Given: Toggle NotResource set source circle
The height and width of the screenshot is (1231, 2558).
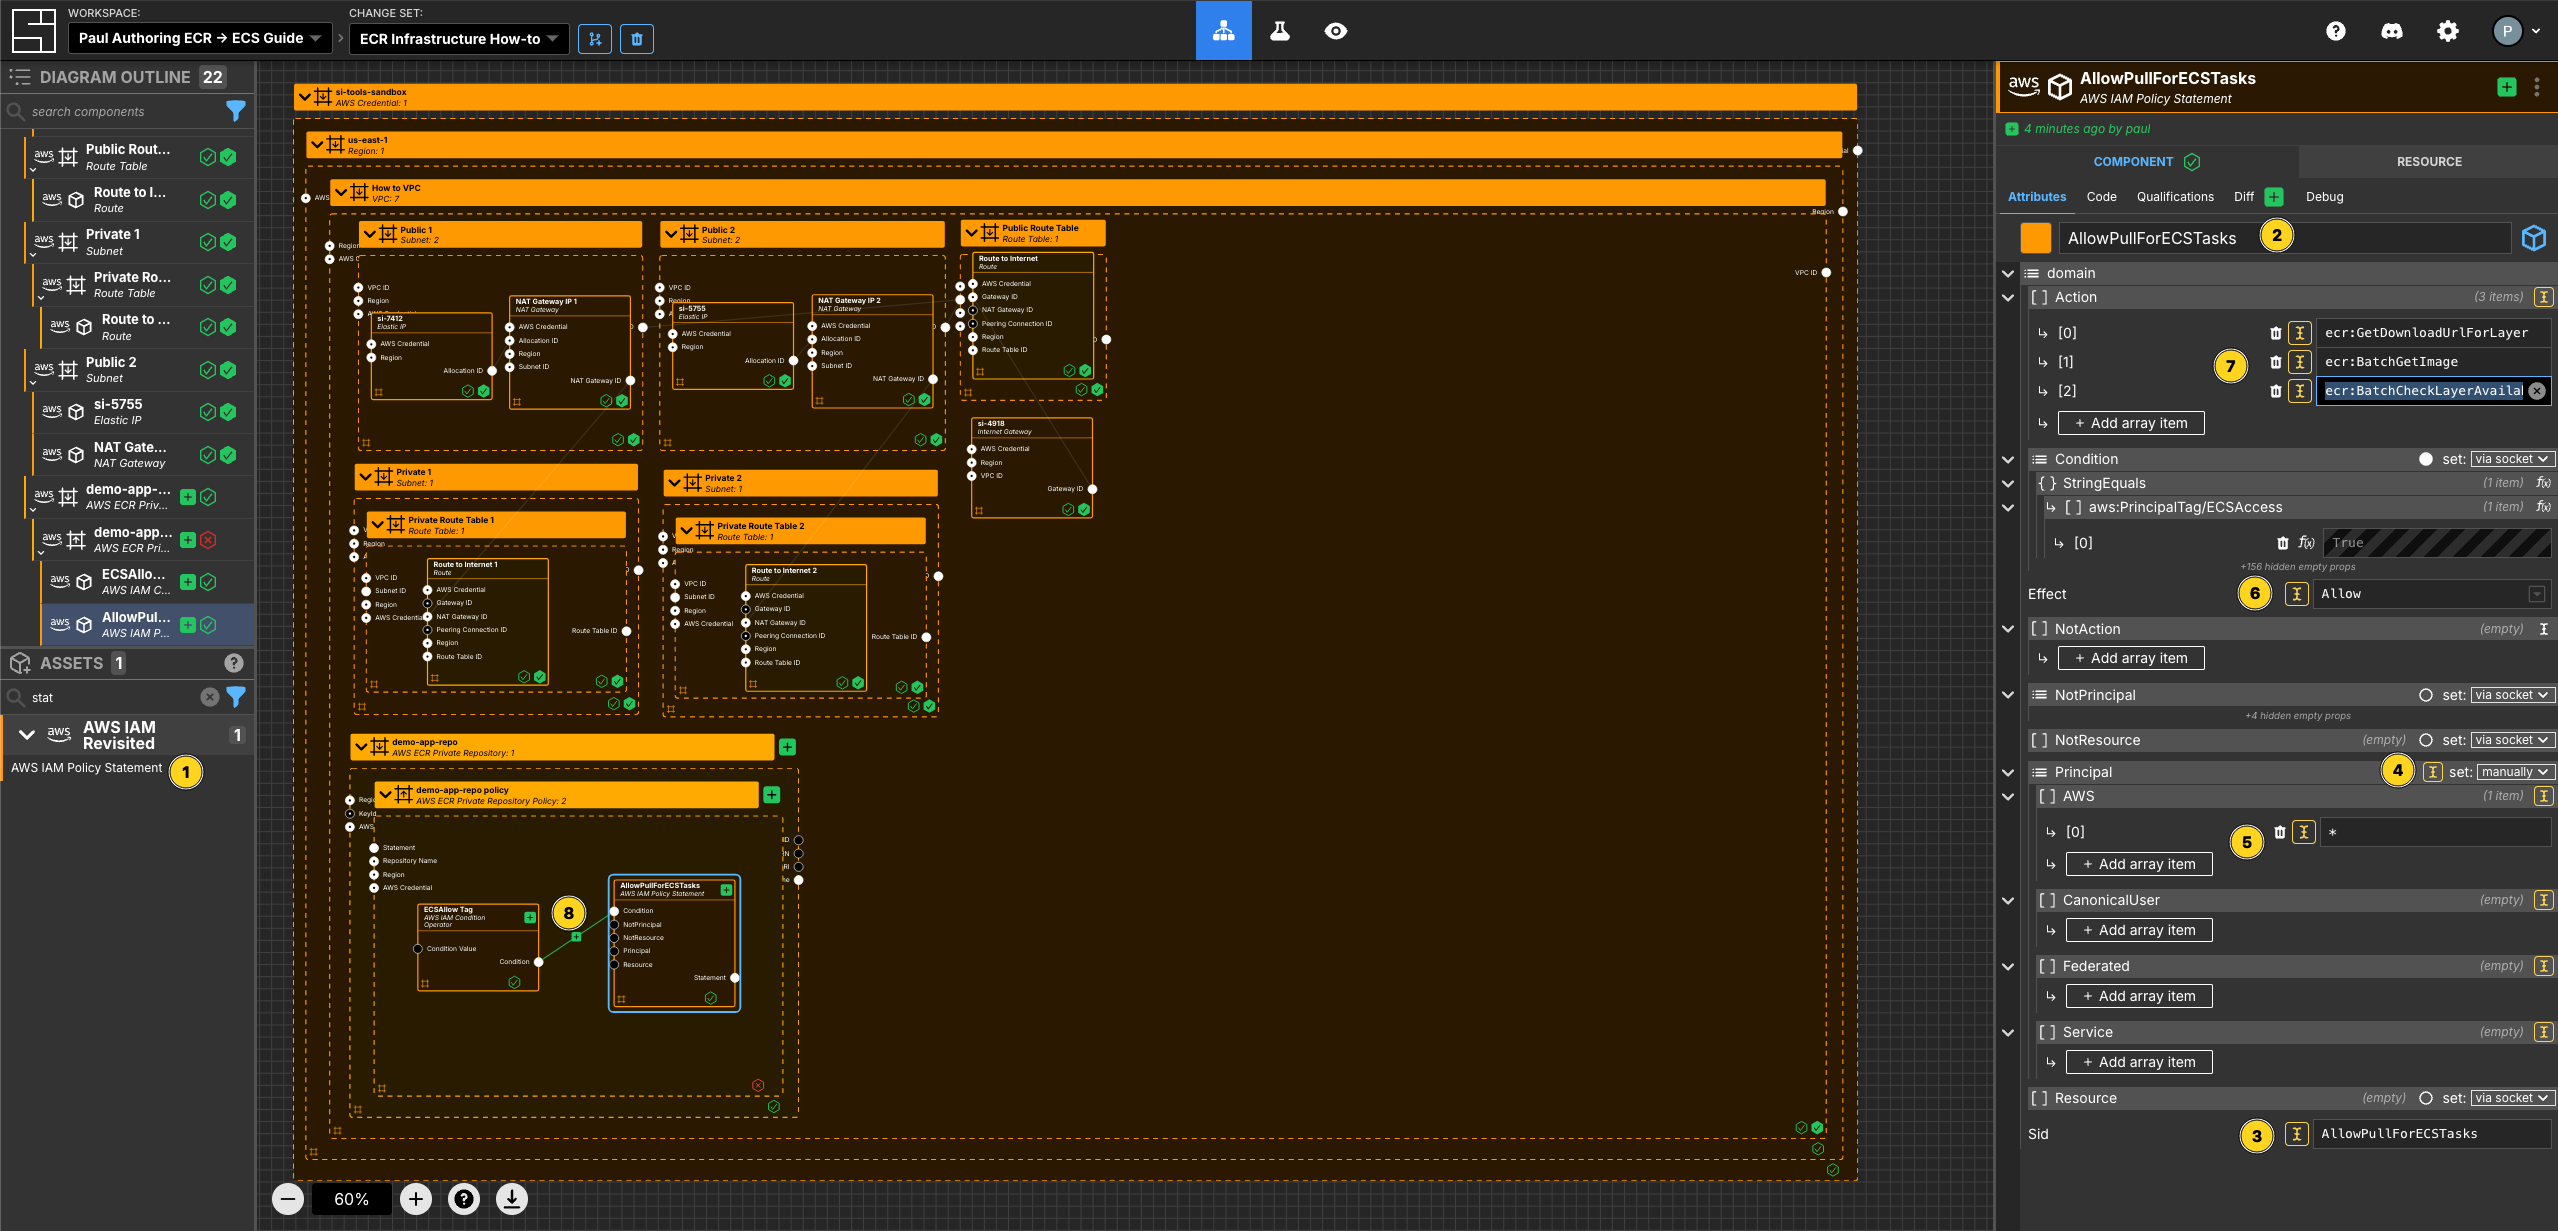Looking at the screenshot, I should pyautogui.click(x=2425, y=740).
